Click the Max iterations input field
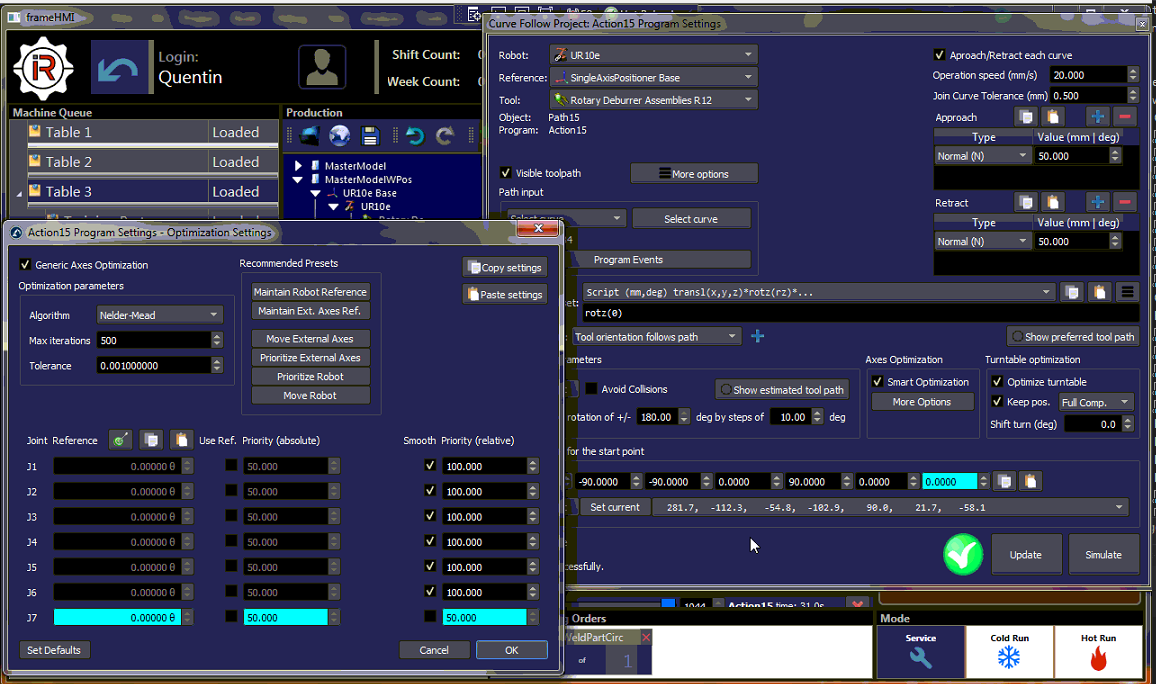 (154, 341)
